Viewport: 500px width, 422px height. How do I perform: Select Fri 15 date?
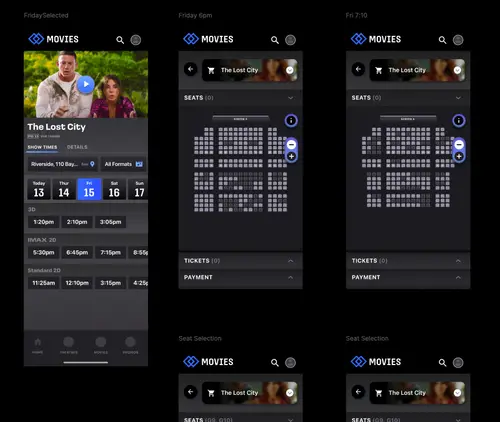(x=89, y=189)
